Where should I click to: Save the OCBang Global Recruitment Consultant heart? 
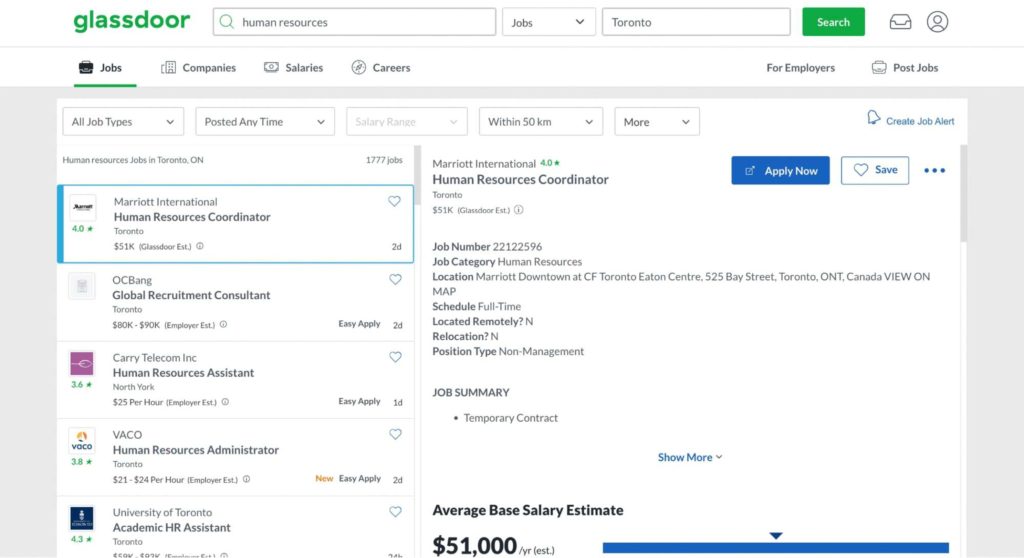coord(395,279)
